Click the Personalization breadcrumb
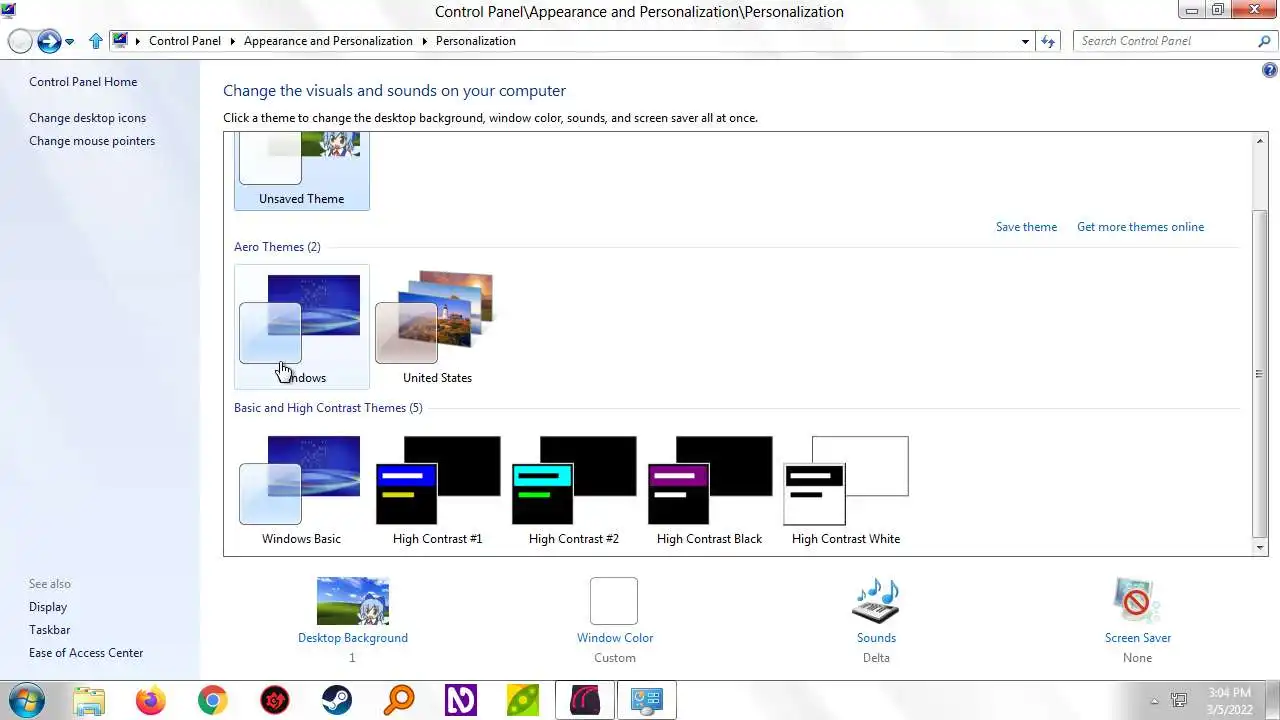 tap(476, 41)
